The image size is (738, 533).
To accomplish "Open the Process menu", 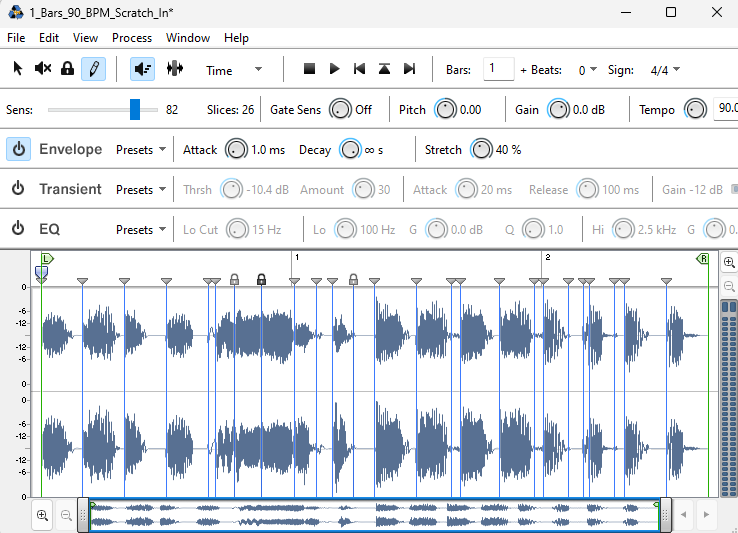I will click(132, 38).
